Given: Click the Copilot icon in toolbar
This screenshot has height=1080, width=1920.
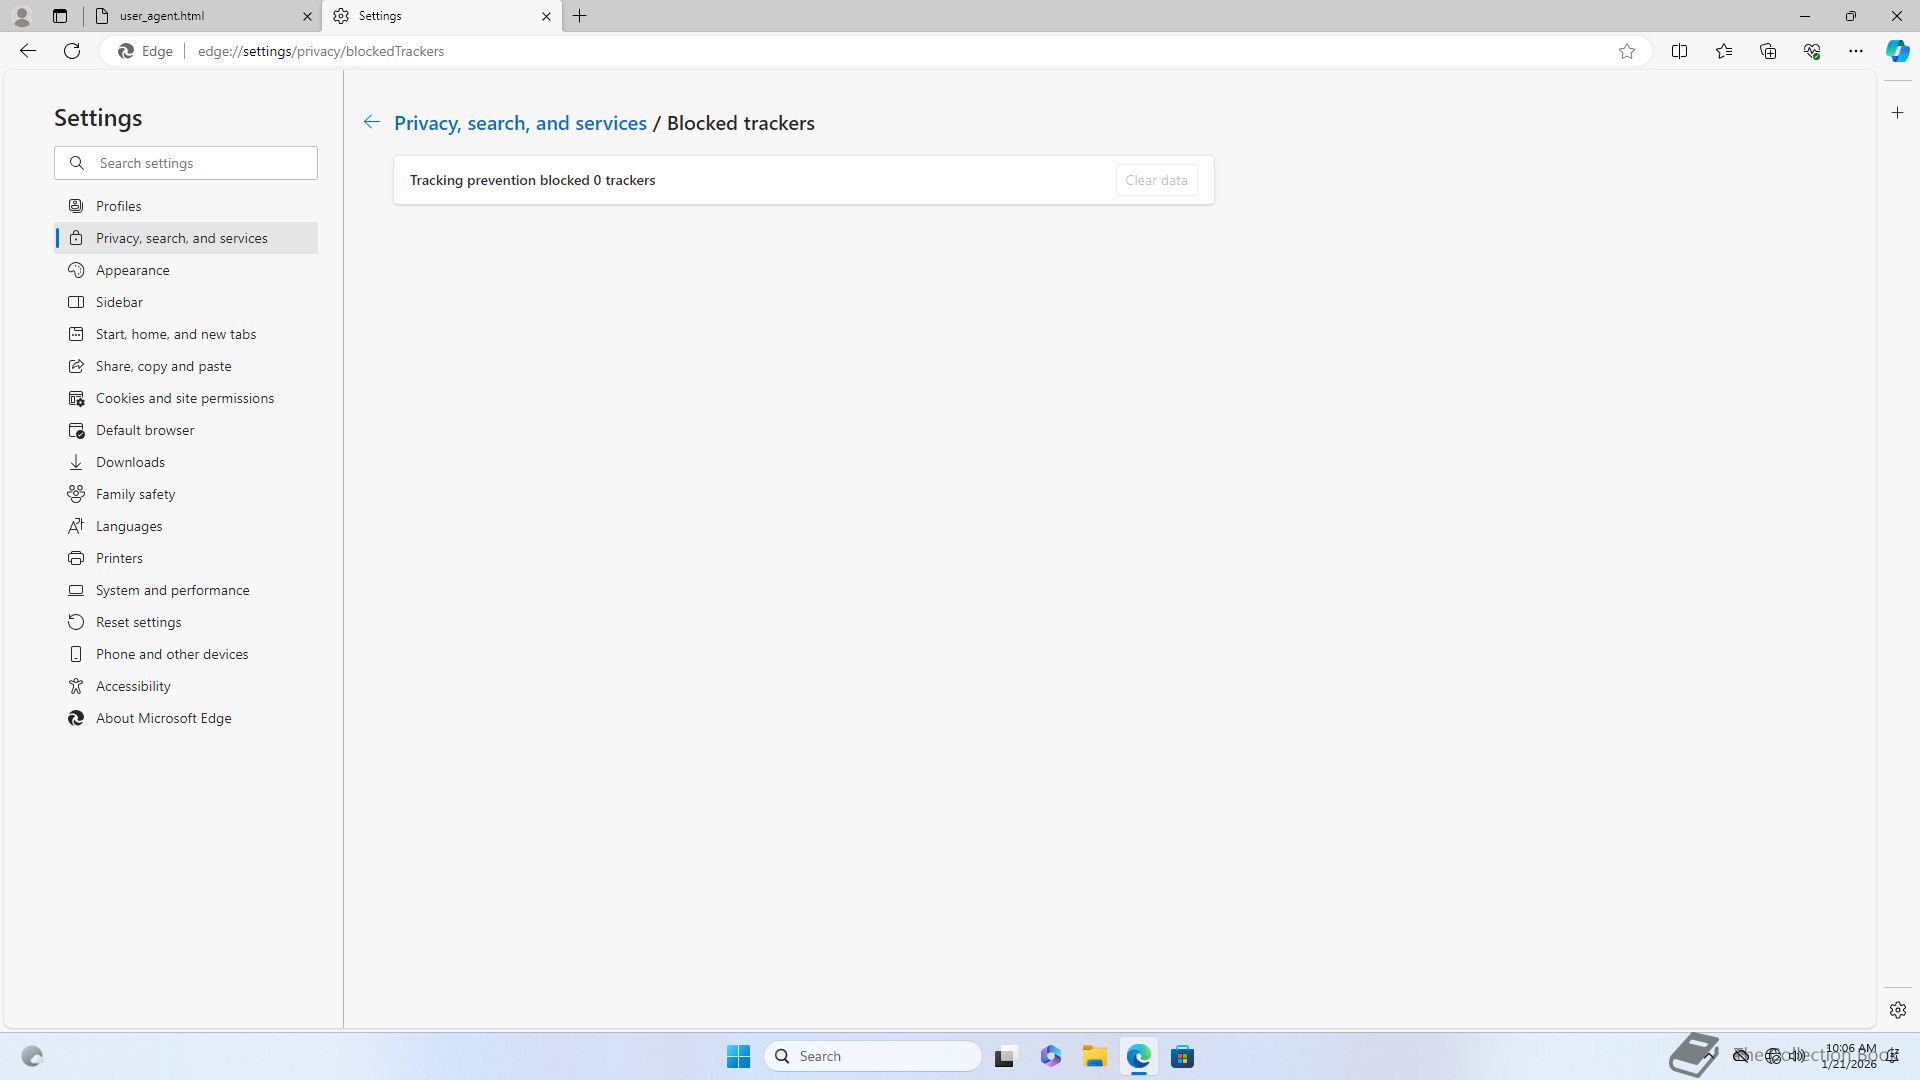Looking at the screenshot, I should pos(1897,51).
